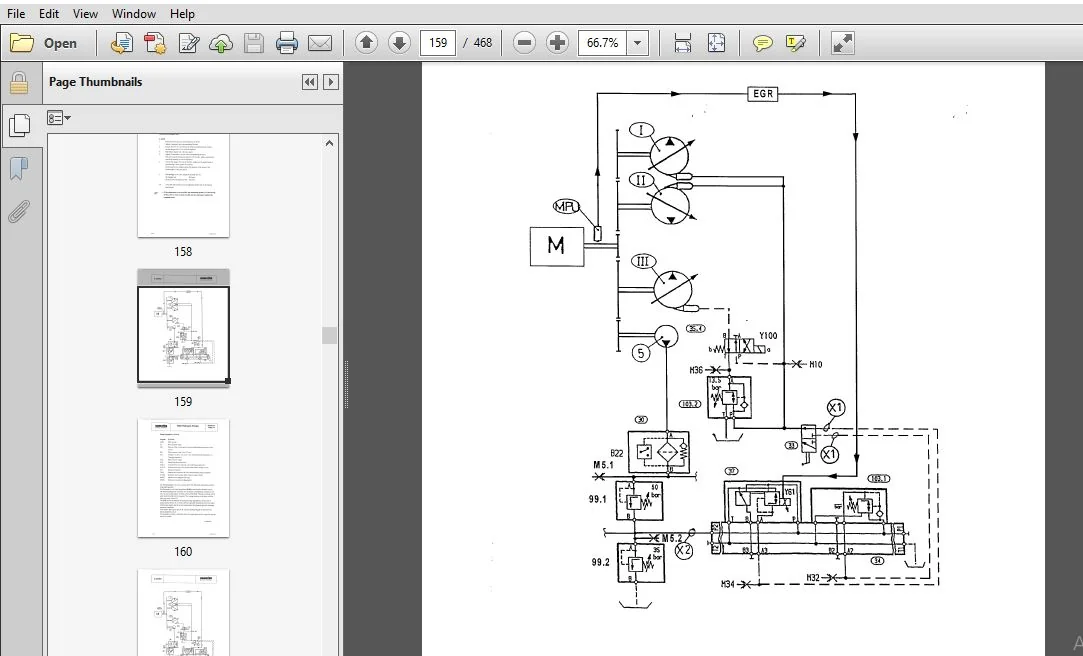Click the M motor box in diagram
Viewport: 1083px width, 656px height.
click(557, 246)
